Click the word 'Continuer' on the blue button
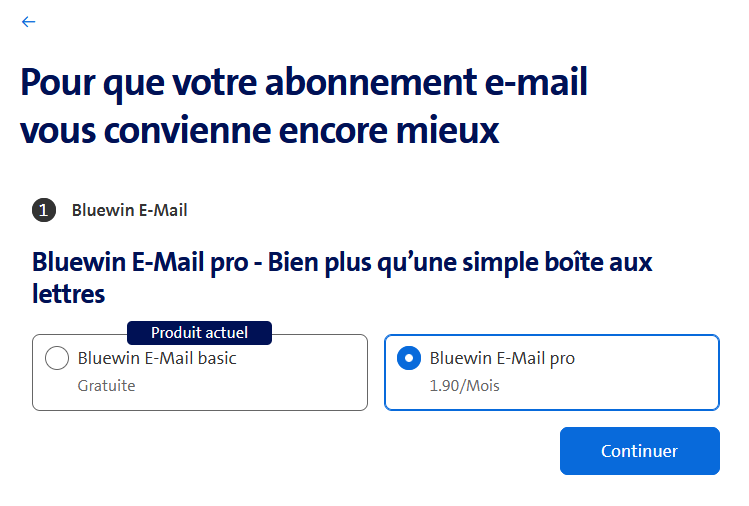The height and width of the screenshot is (506, 749). click(639, 451)
